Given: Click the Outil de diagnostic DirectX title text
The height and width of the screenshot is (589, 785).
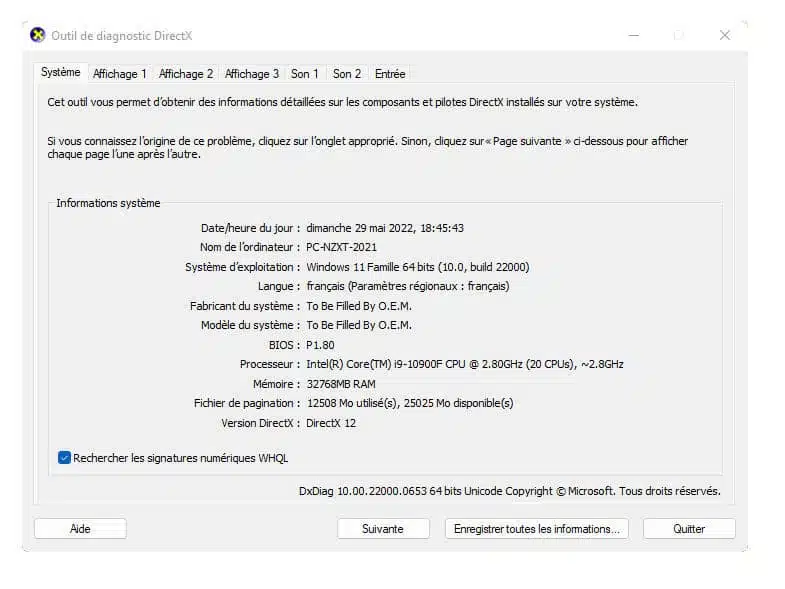Looking at the screenshot, I should click(122, 36).
